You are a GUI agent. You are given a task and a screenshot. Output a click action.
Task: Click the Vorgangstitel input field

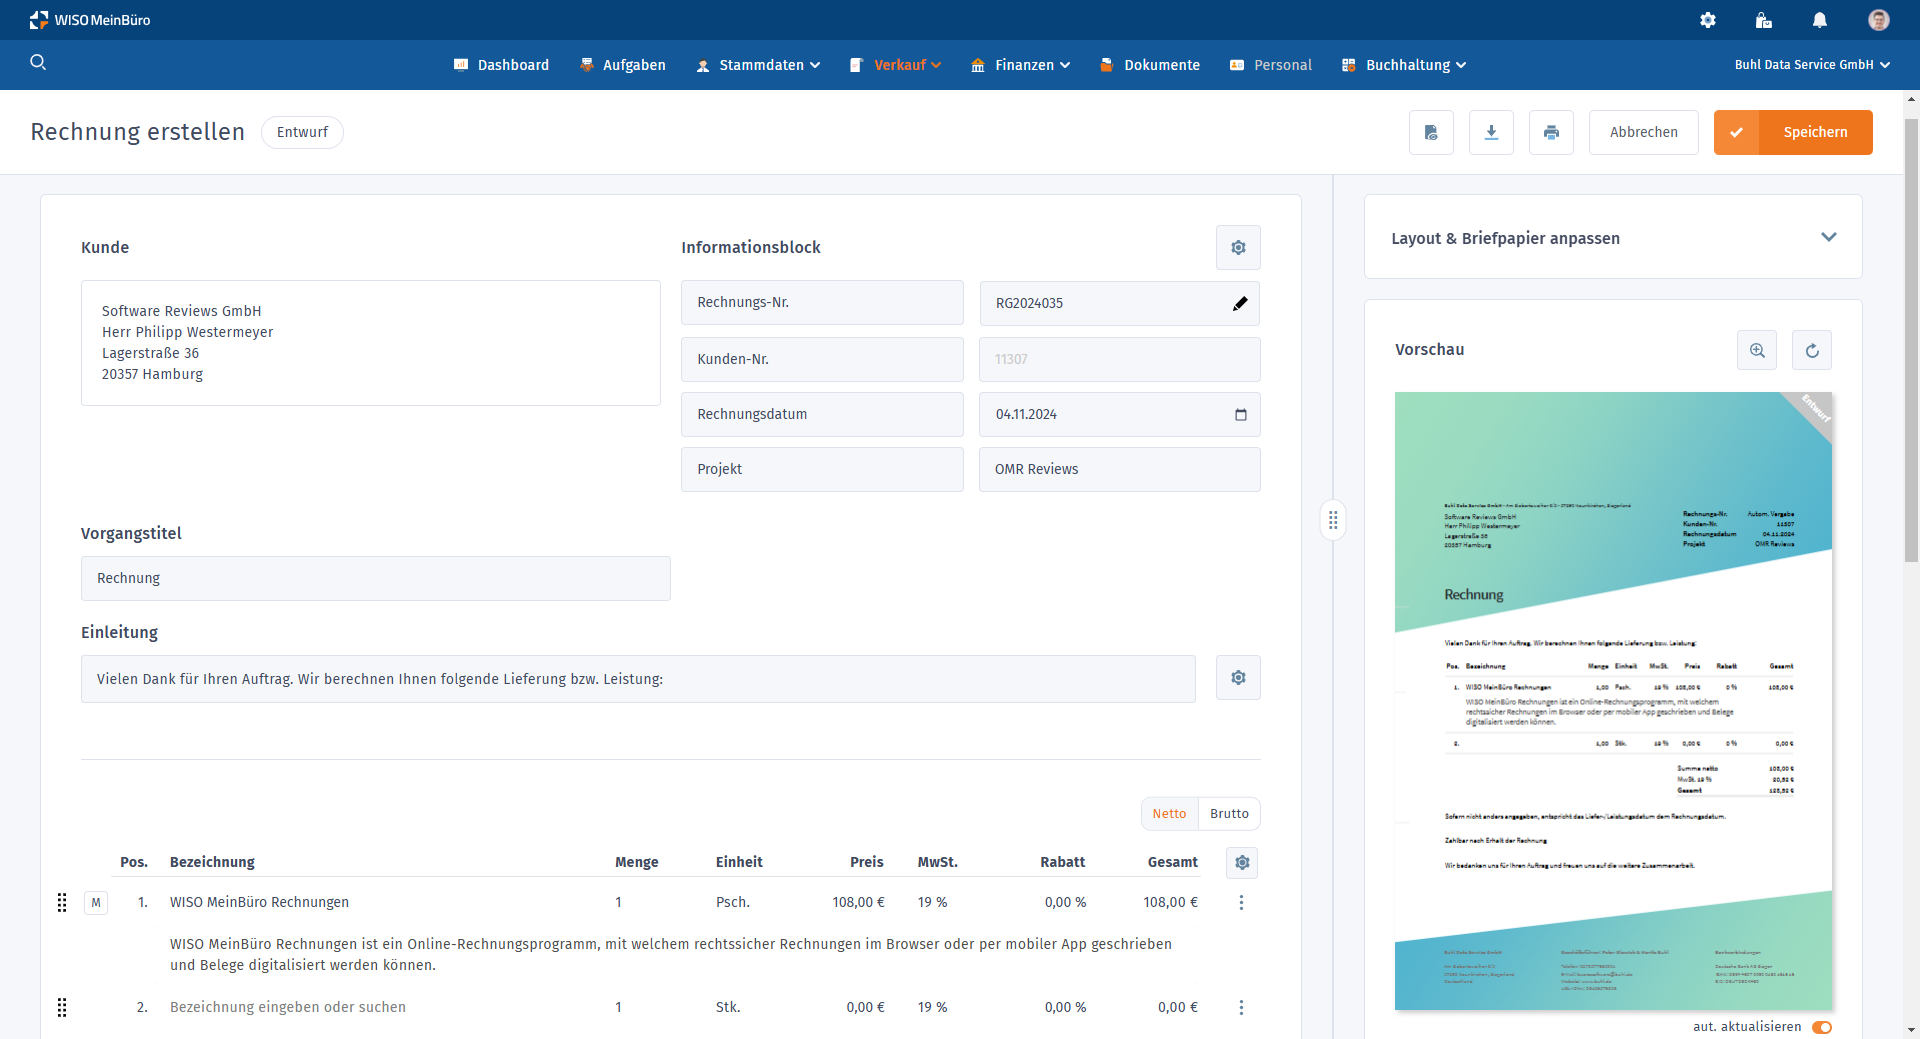click(x=375, y=578)
